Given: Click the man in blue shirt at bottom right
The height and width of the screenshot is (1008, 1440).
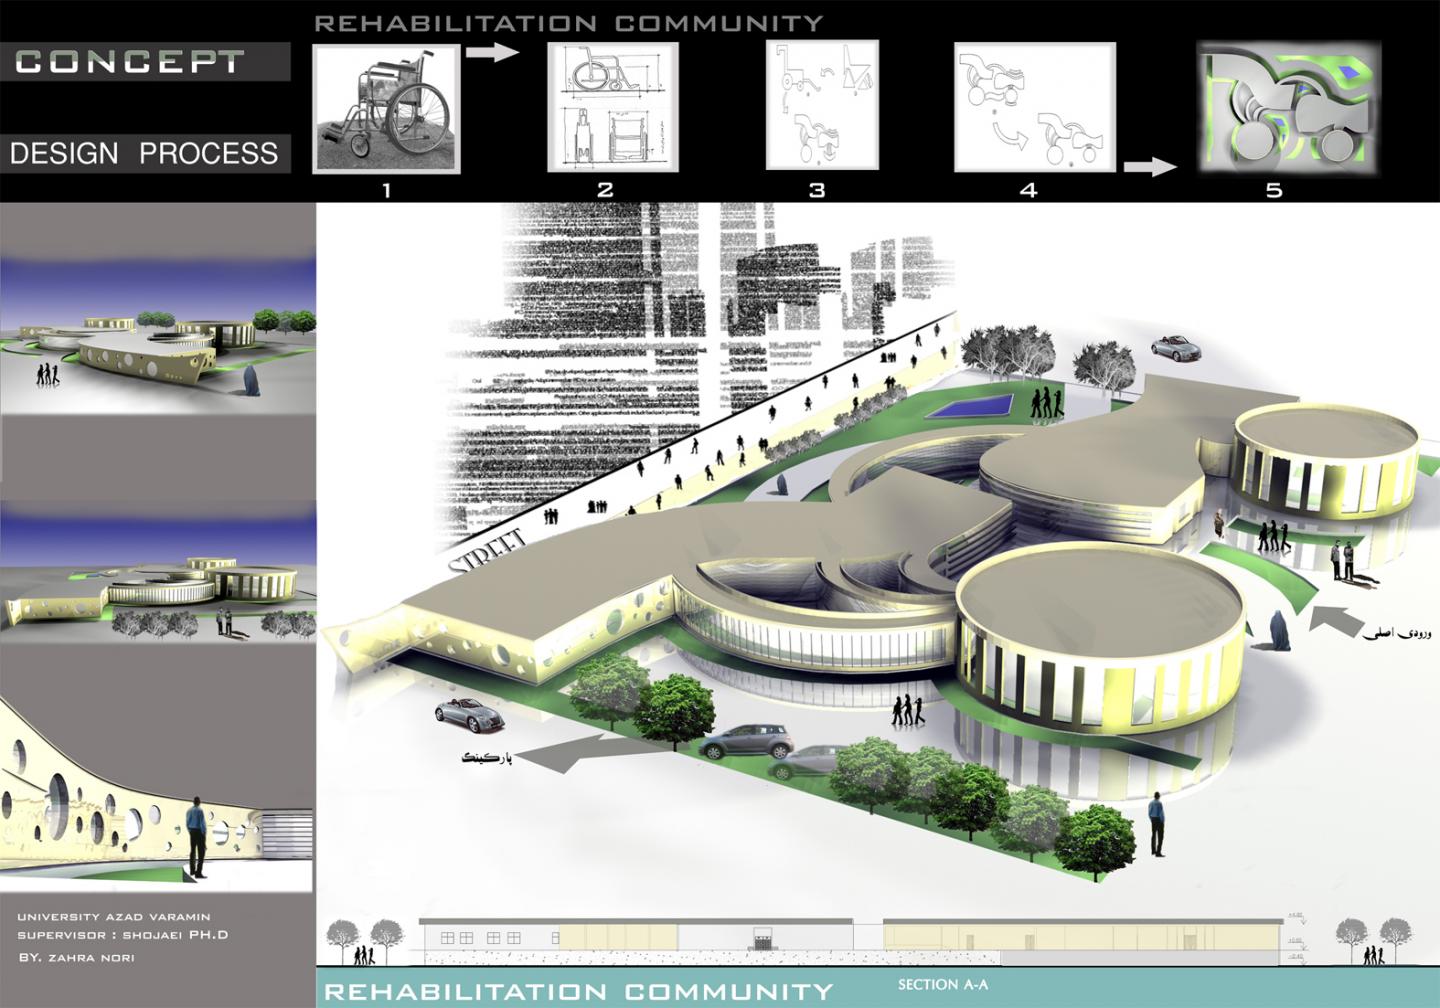Looking at the screenshot, I should (x=1157, y=823).
